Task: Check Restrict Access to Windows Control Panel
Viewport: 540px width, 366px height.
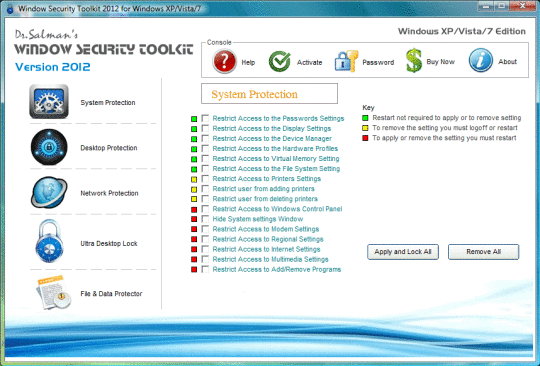Action: point(205,209)
